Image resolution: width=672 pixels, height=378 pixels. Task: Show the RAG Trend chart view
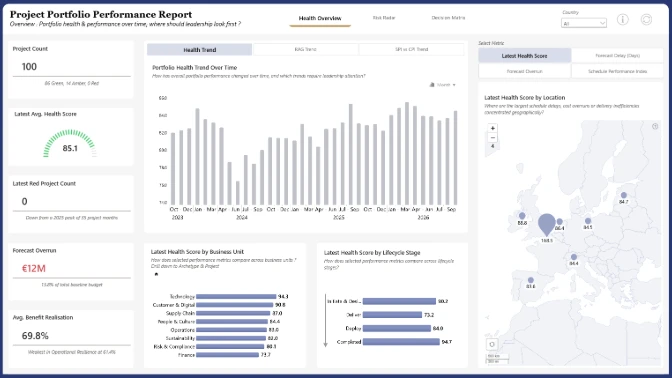coord(305,49)
